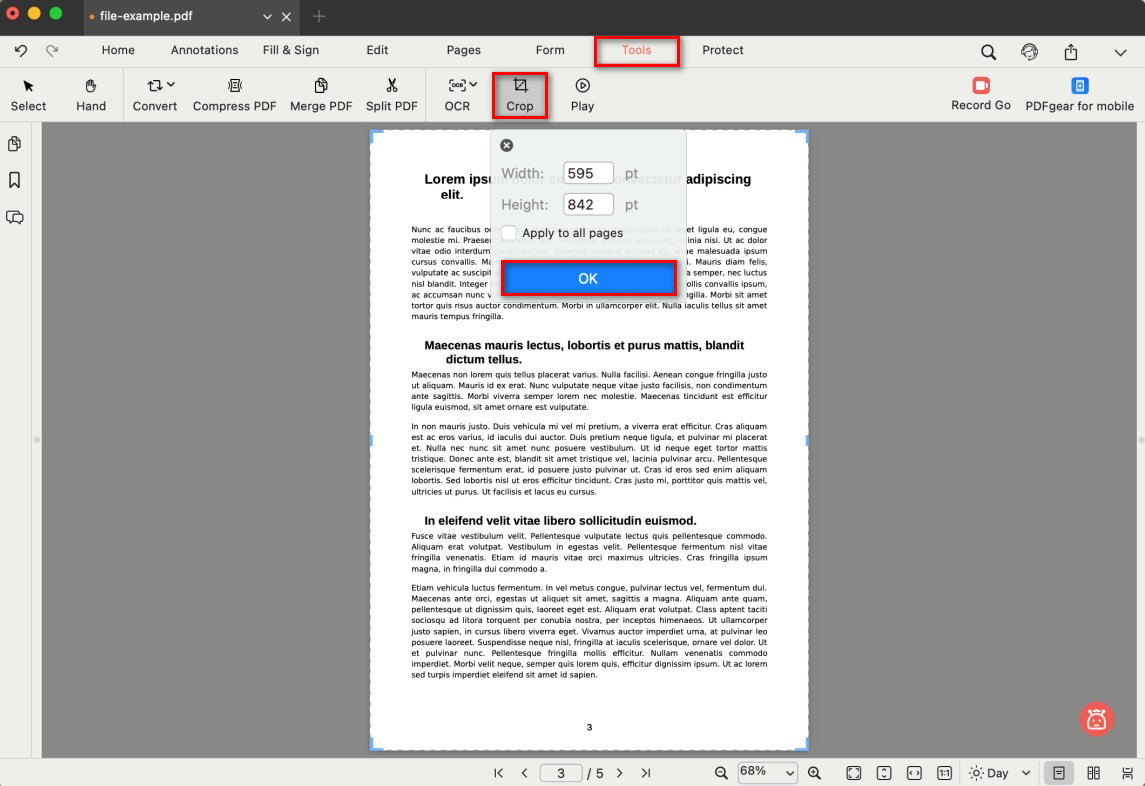Image resolution: width=1145 pixels, height=786 pixels.
Task: Expand the OCR dropdown arrow
Action: click(x=473, y=85)
